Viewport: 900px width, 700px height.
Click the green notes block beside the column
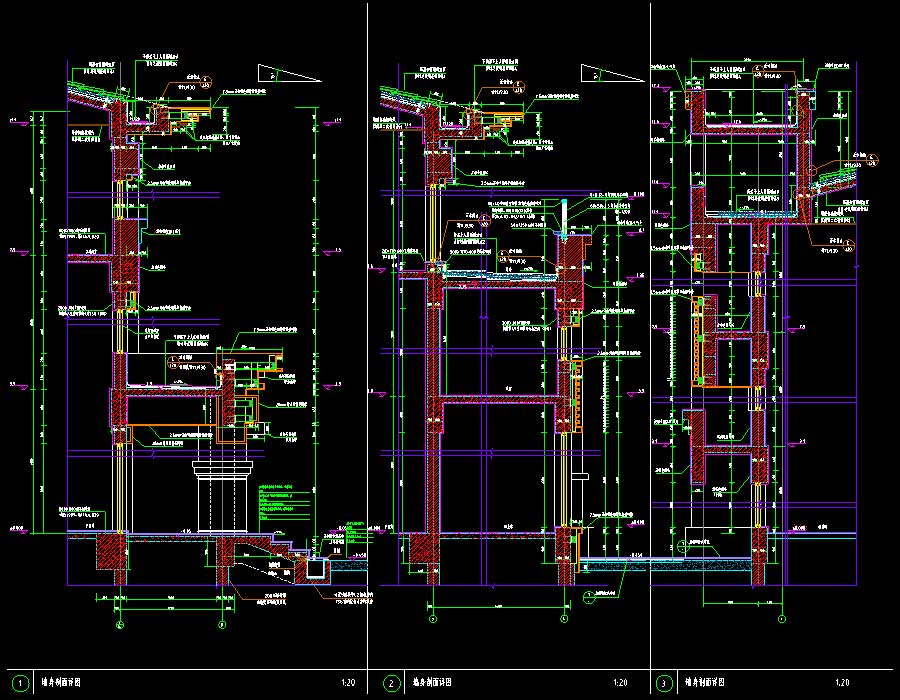pos(284,503)
